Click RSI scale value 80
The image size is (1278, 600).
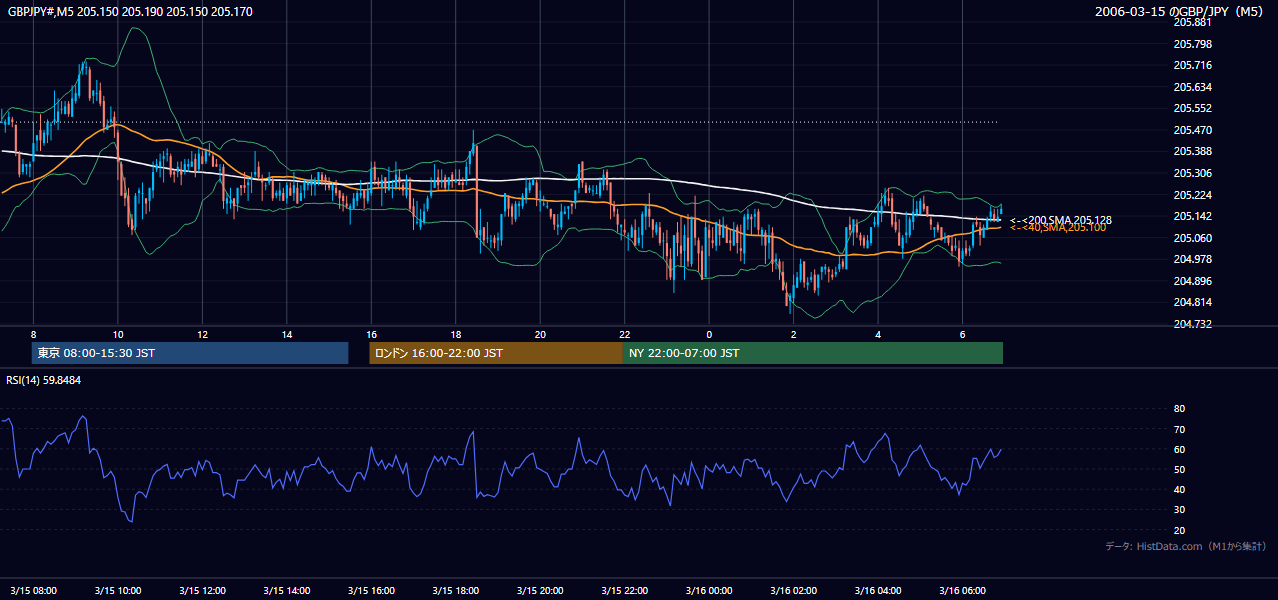click(x=1179, y=409)
